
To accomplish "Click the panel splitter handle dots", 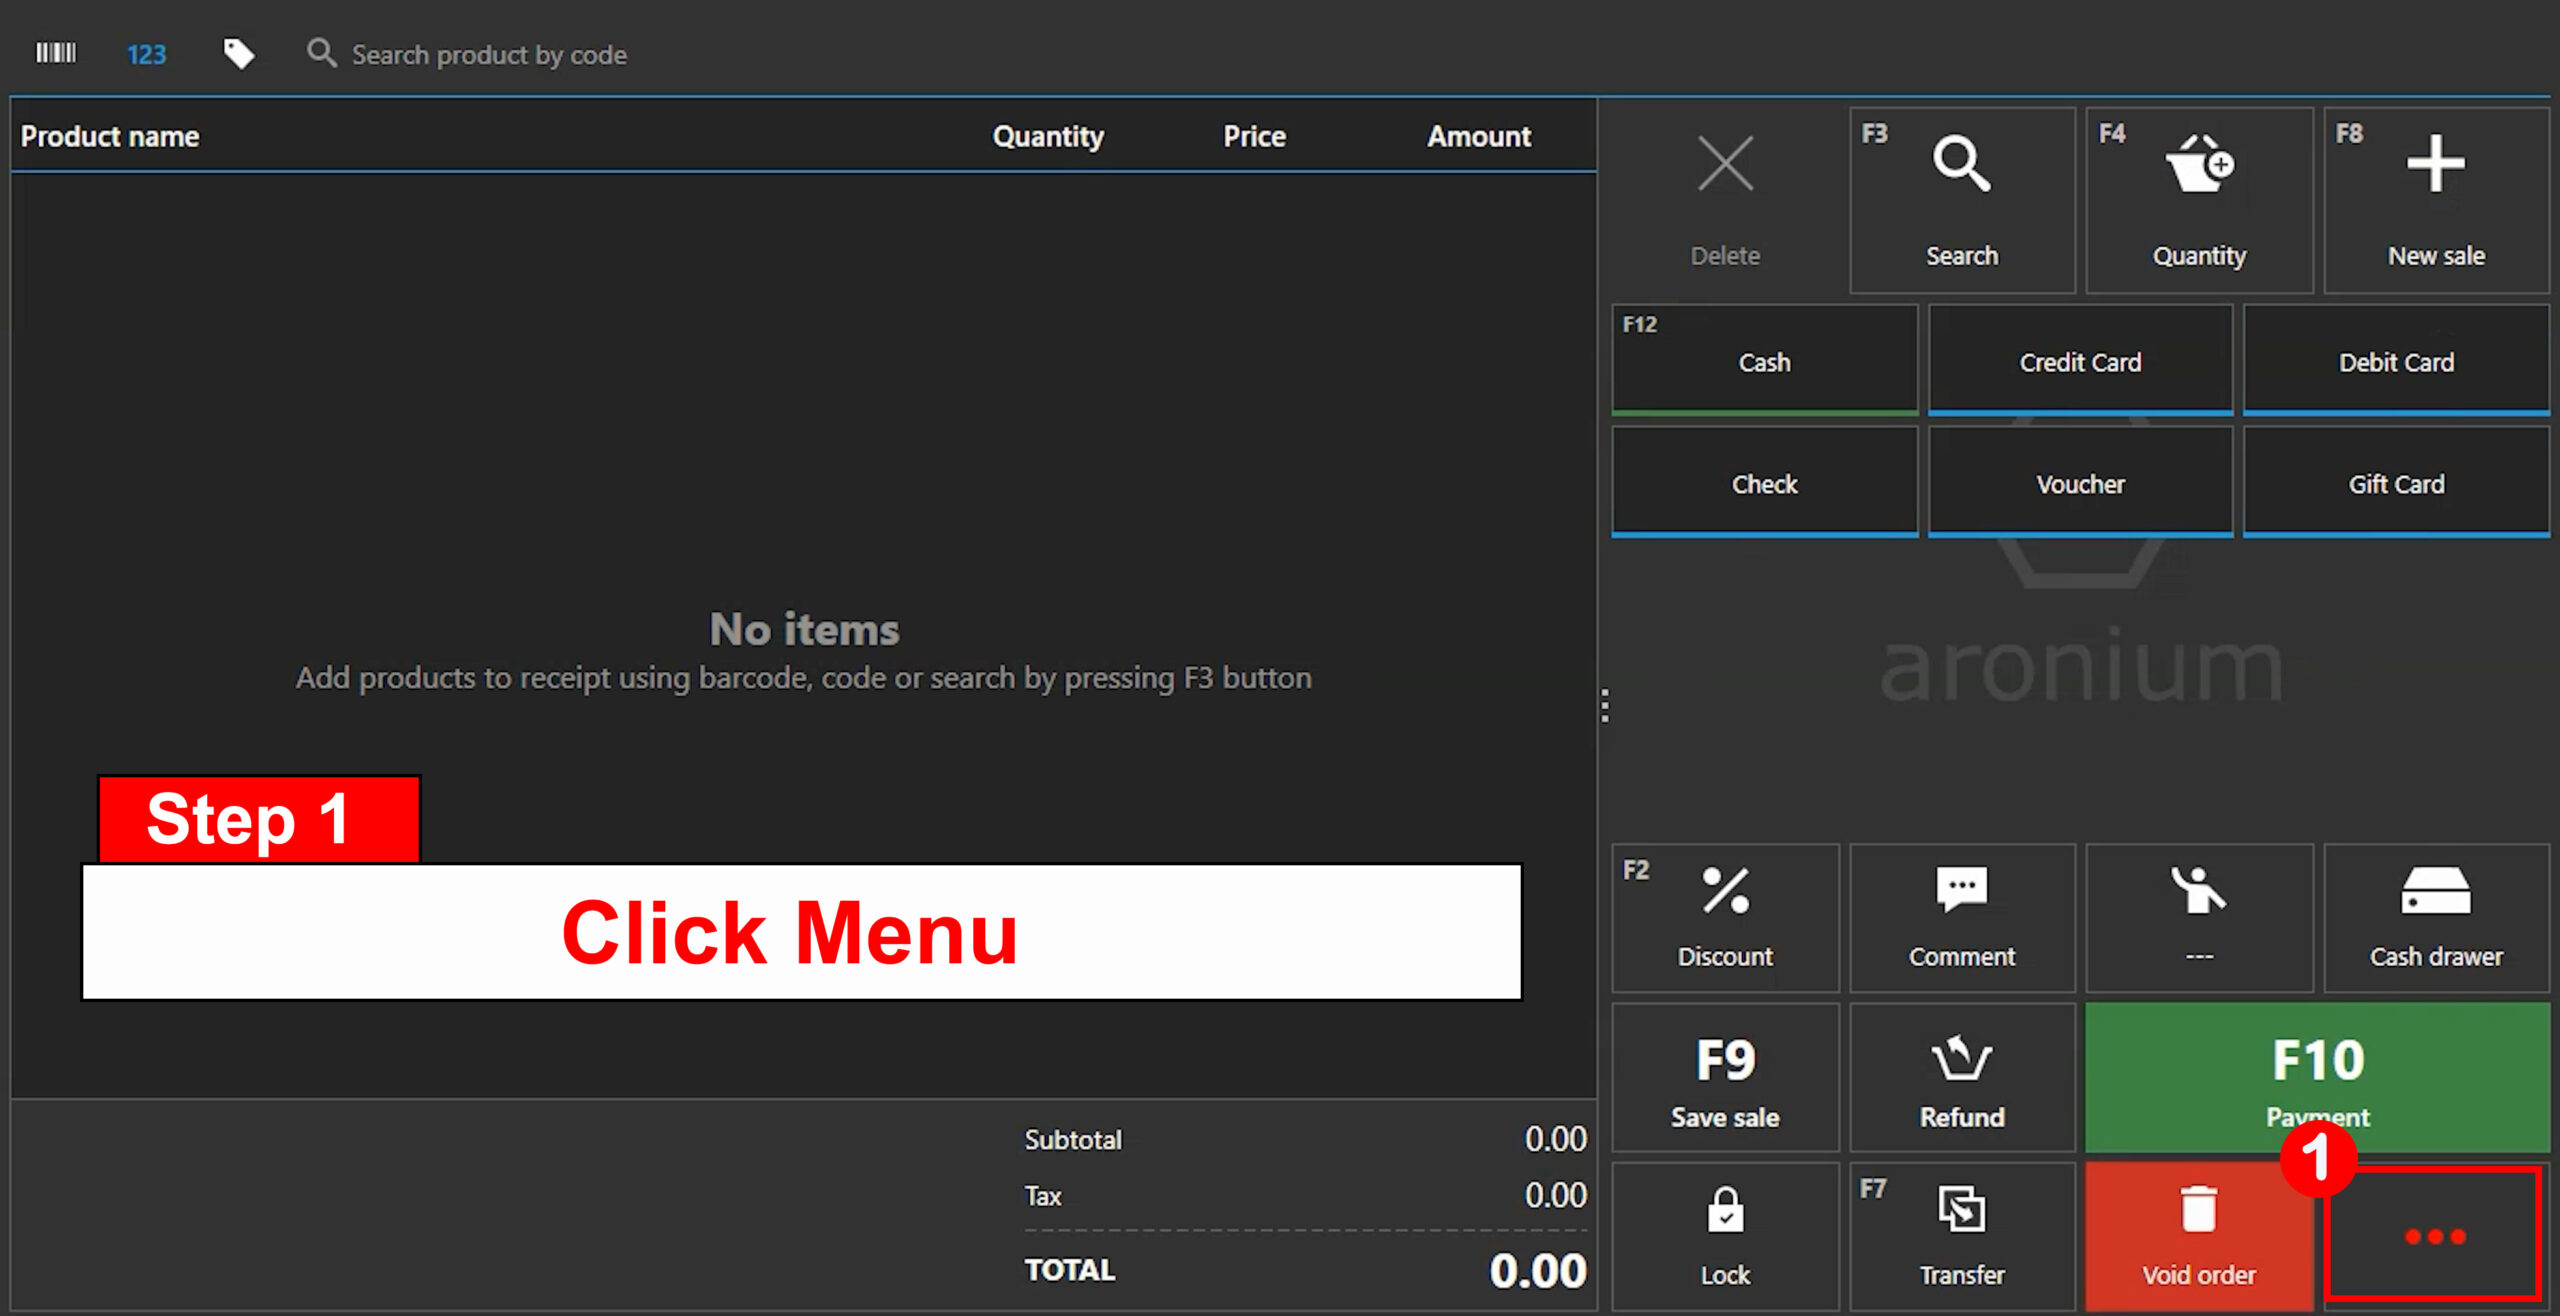I will coord(1605,705).
